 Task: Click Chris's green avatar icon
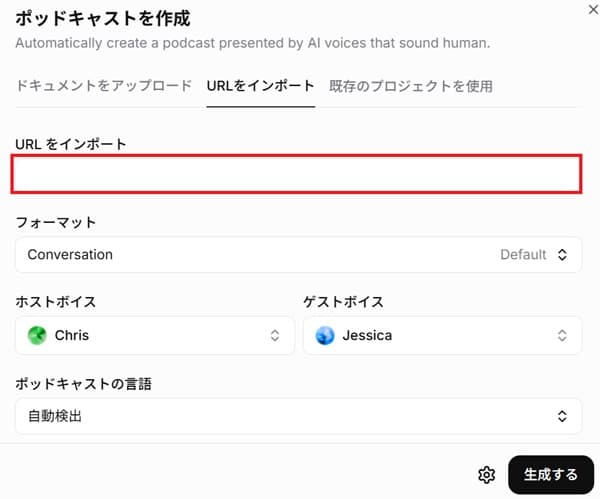coord(37,335)
